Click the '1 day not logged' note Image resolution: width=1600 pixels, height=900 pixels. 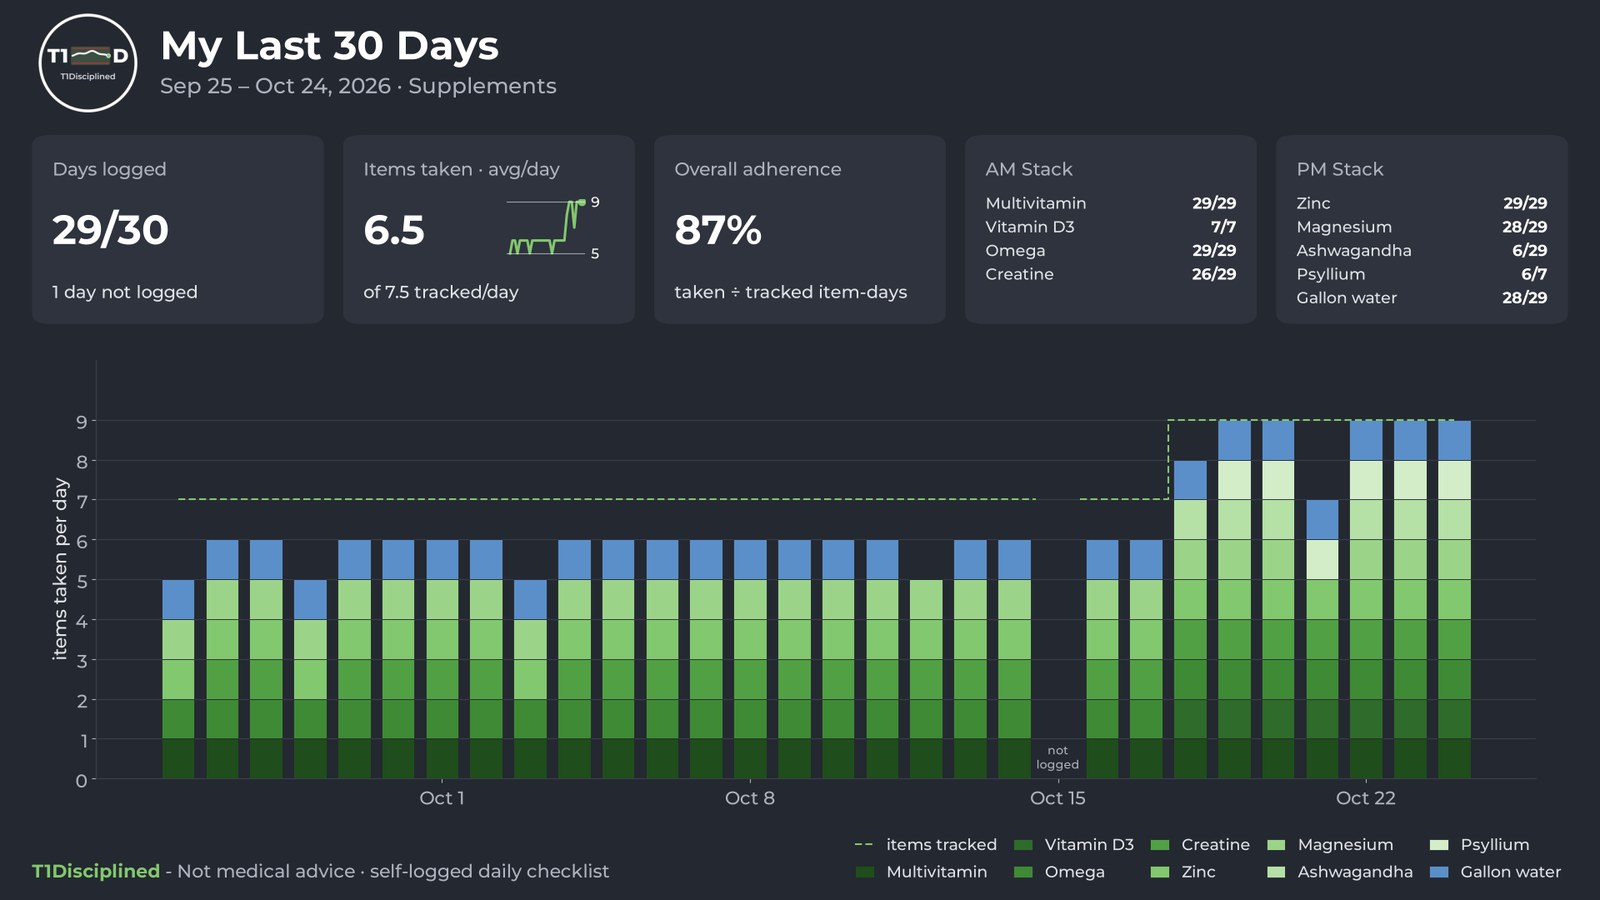pos(125,292)
